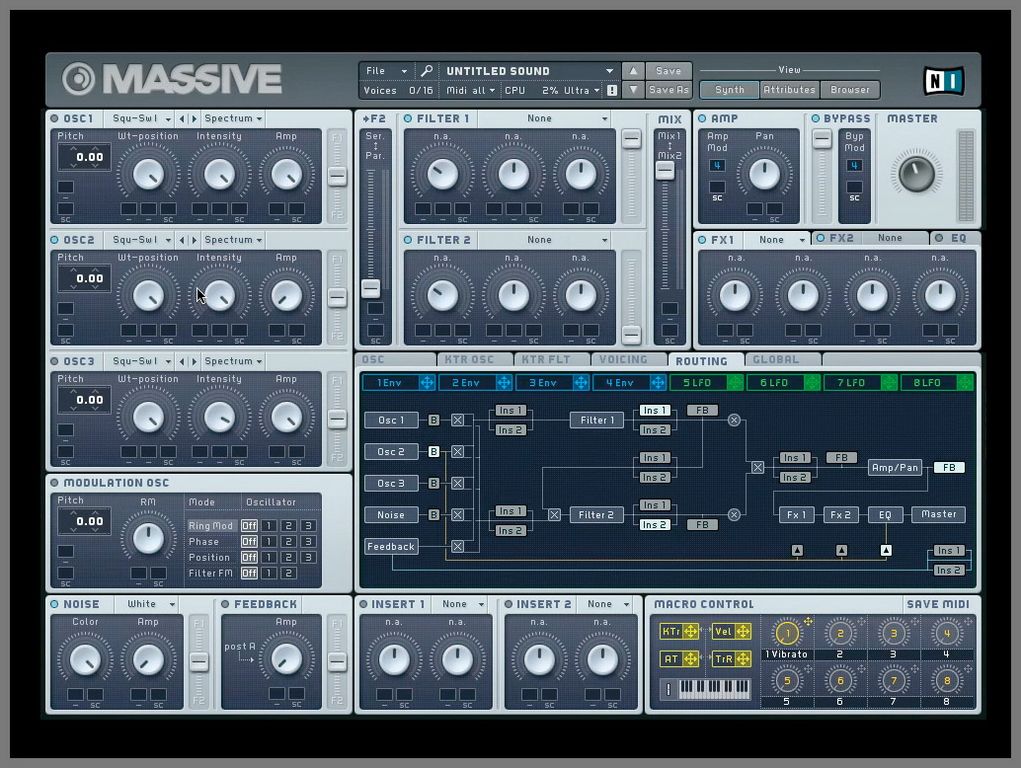Image resolution: width=1021 pixels, height=768 pixels.
Task: Click OSC1 next wavetable arrow
Action: click(193, 119)
